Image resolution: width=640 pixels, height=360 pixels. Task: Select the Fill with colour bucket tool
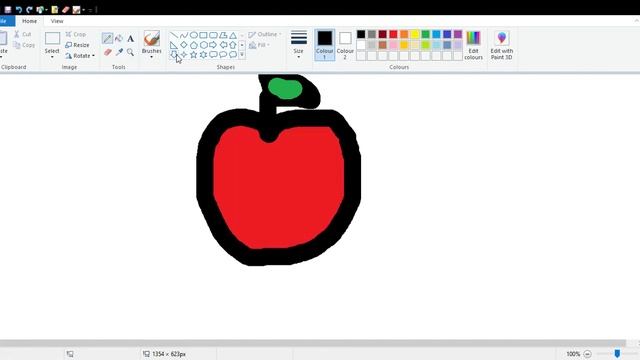(x=119, y=38)
